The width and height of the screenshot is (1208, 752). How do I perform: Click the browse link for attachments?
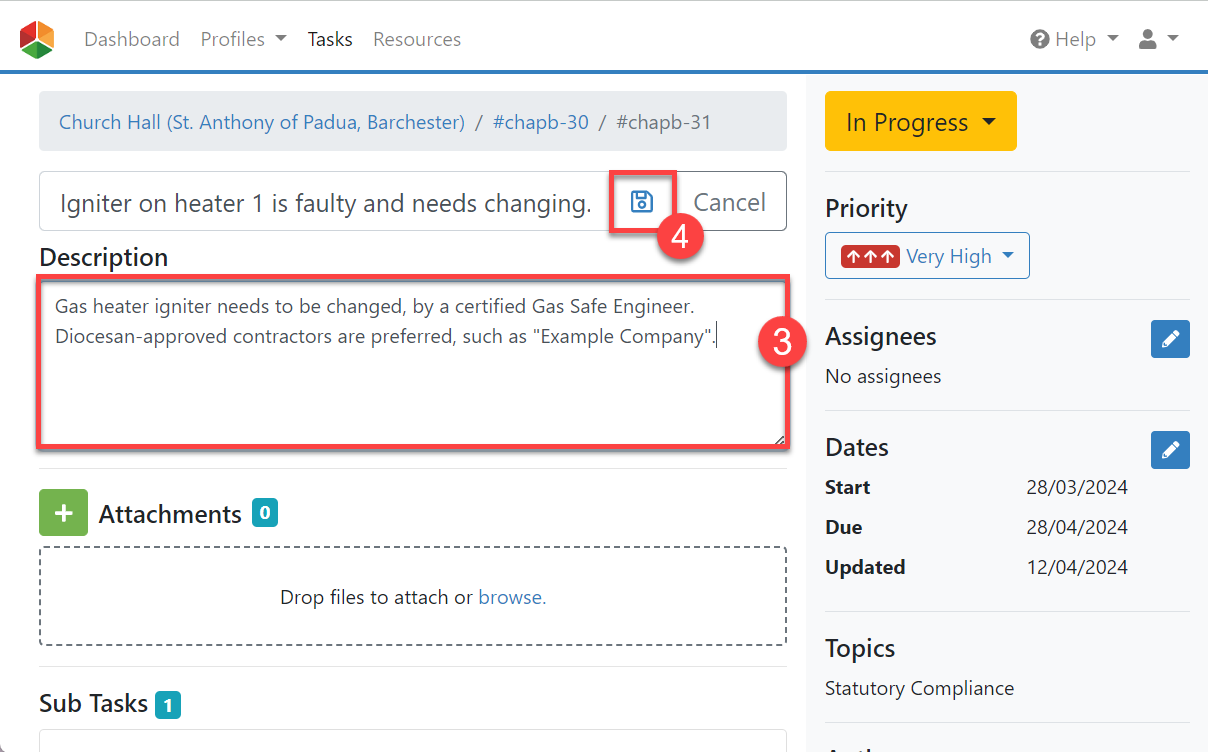pos(512,597)
